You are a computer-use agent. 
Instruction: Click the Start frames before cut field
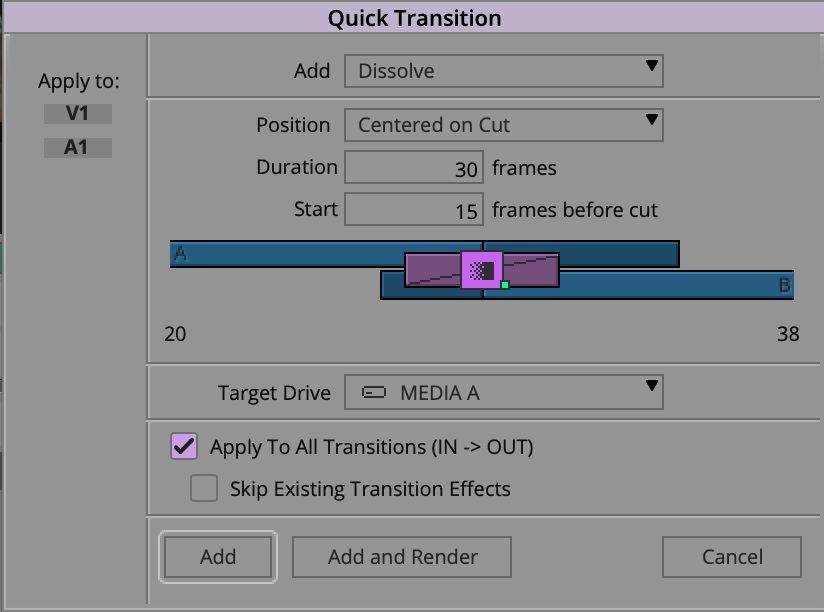coord(414,210)
